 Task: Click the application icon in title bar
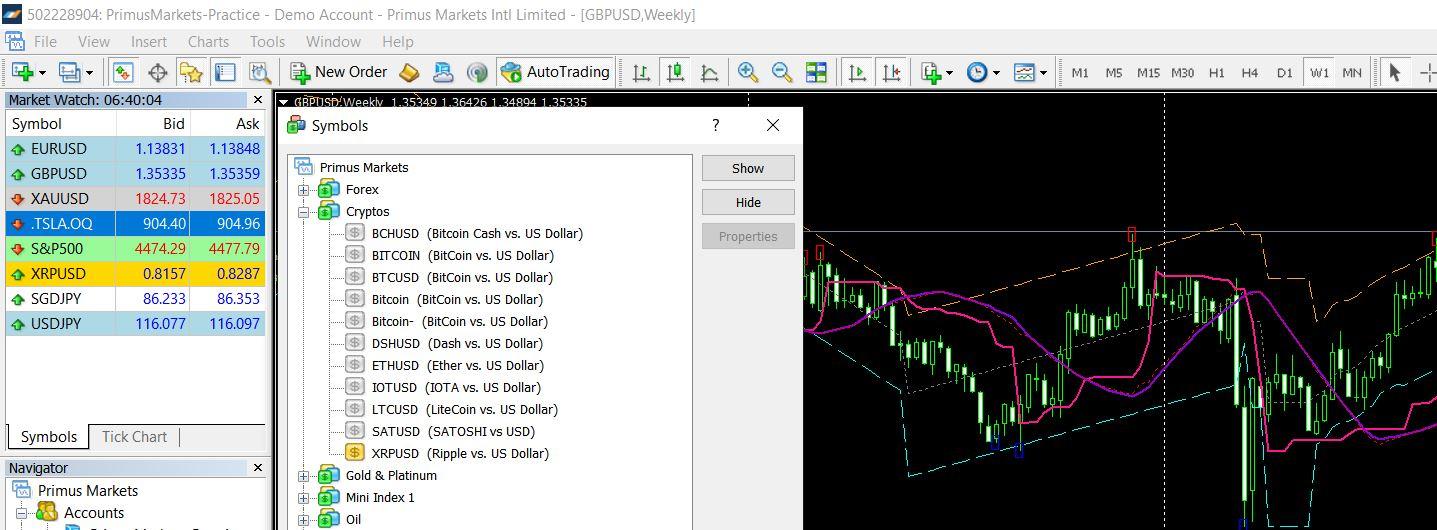[12, 14]
